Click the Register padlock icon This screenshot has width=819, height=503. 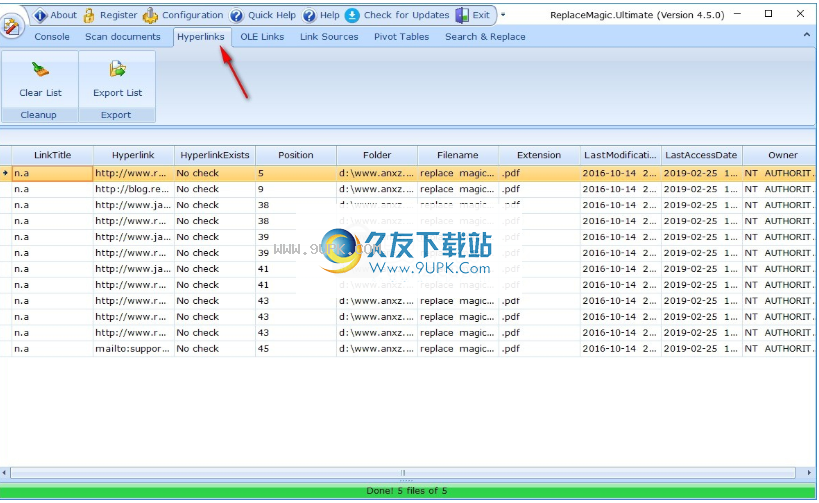89,15
